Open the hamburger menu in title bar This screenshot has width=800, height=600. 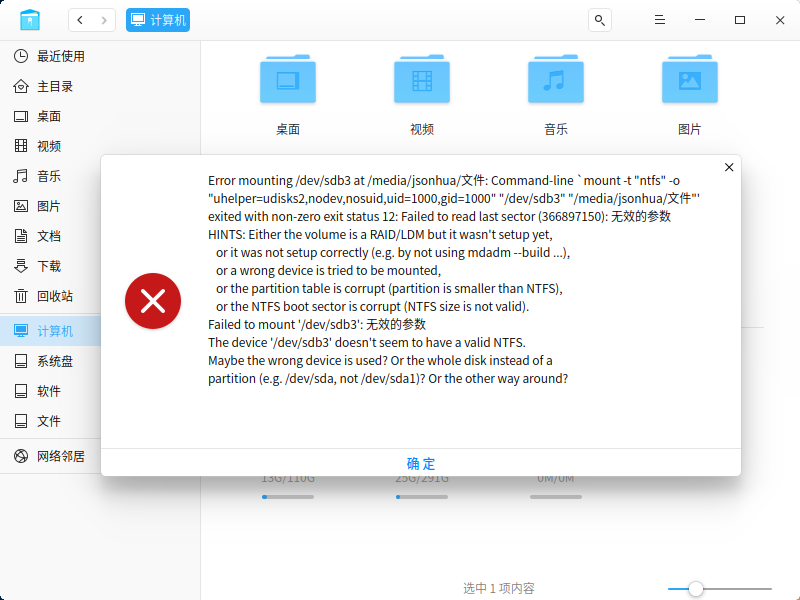pos(660,20)
